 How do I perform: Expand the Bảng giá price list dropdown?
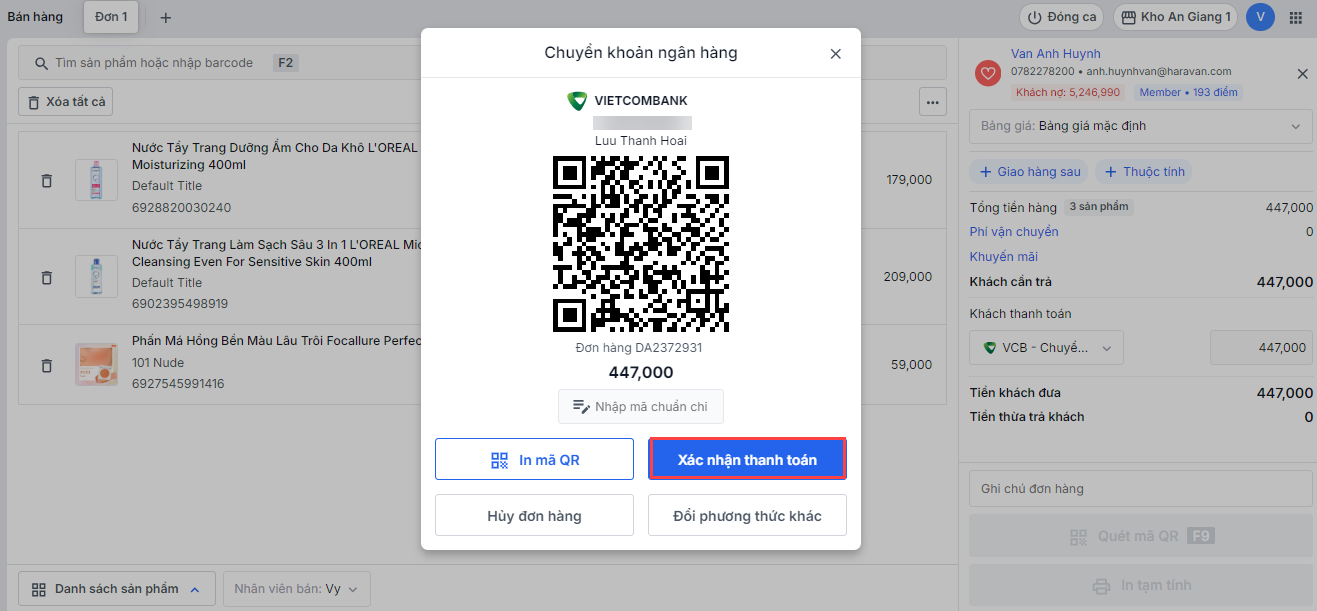click(x=1140, y=127)
